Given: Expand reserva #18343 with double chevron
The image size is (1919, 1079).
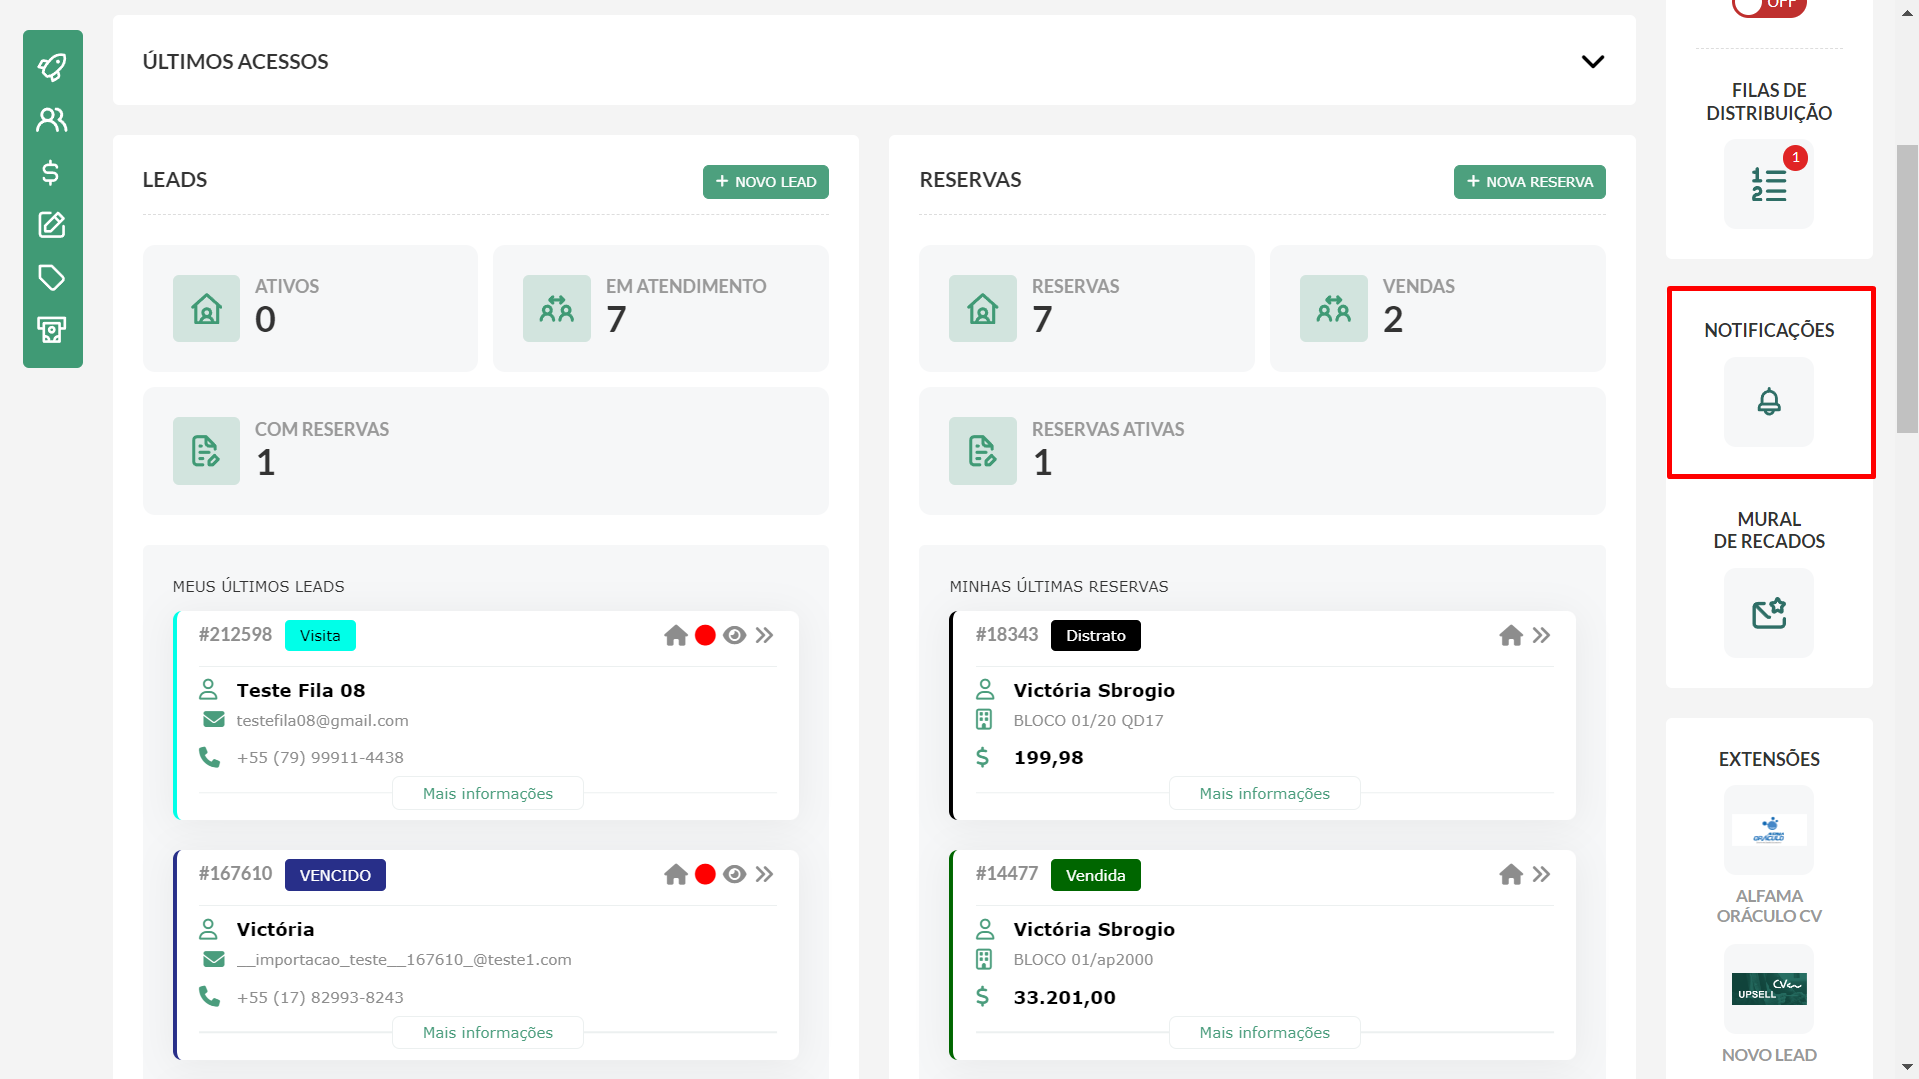Looking at the screenshot, I should (1542, 636).
